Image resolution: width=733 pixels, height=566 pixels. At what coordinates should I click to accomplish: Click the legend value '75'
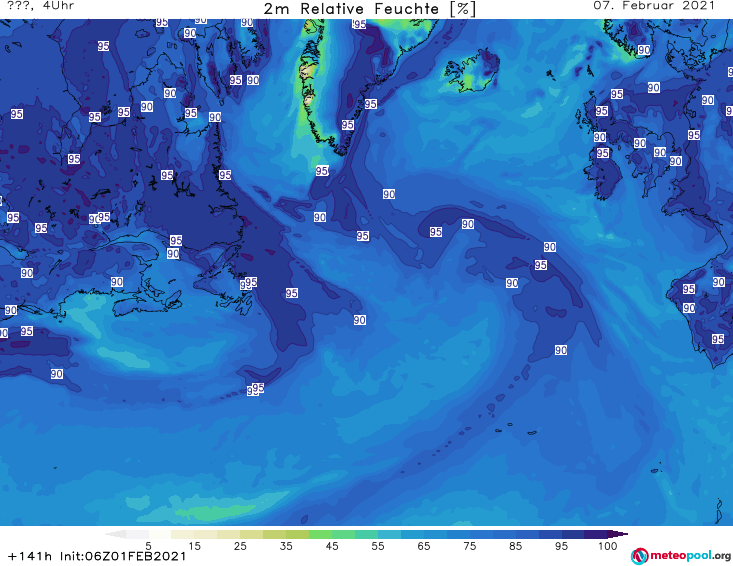[469, 546]
